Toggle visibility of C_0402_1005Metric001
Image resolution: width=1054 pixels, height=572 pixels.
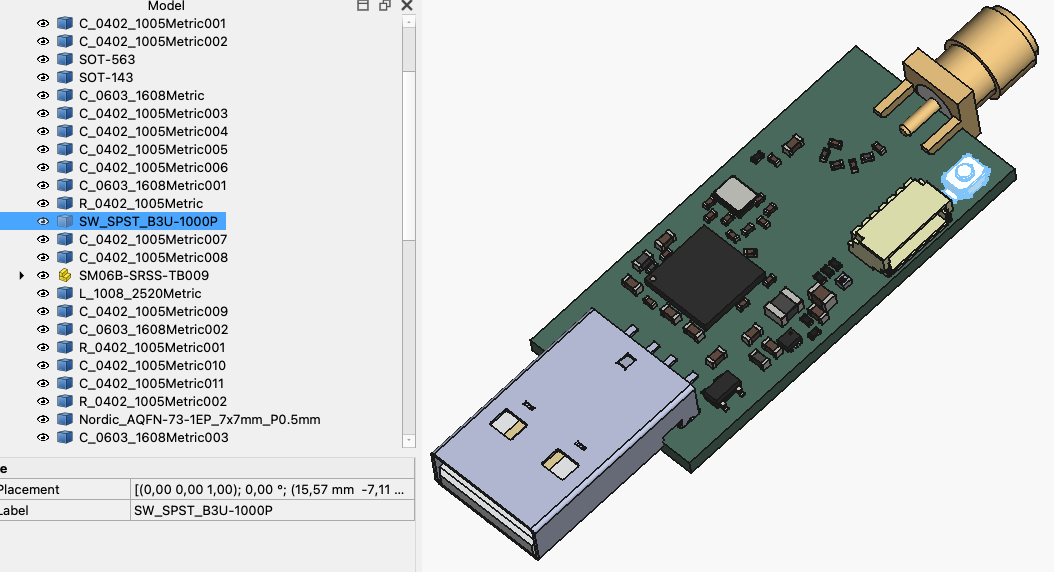(43, 24)
